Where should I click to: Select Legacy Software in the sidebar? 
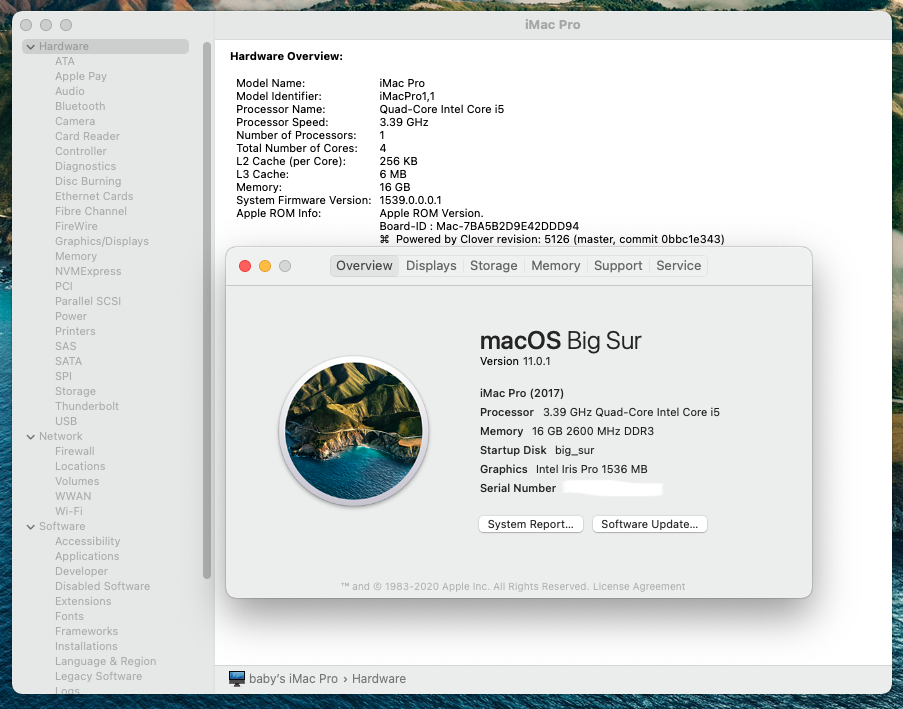[x=98, y=676]
